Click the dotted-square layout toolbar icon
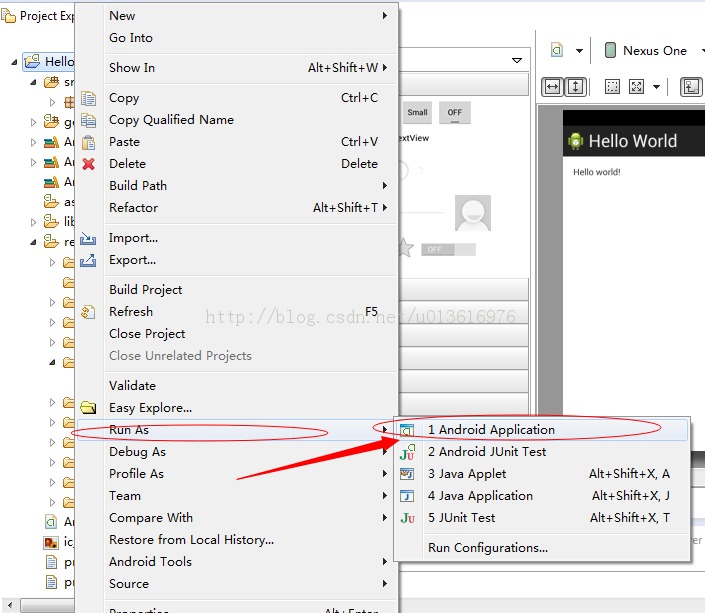Image resolution: width=705 pixels, height=613 pixels. click(x=612, y=86)
